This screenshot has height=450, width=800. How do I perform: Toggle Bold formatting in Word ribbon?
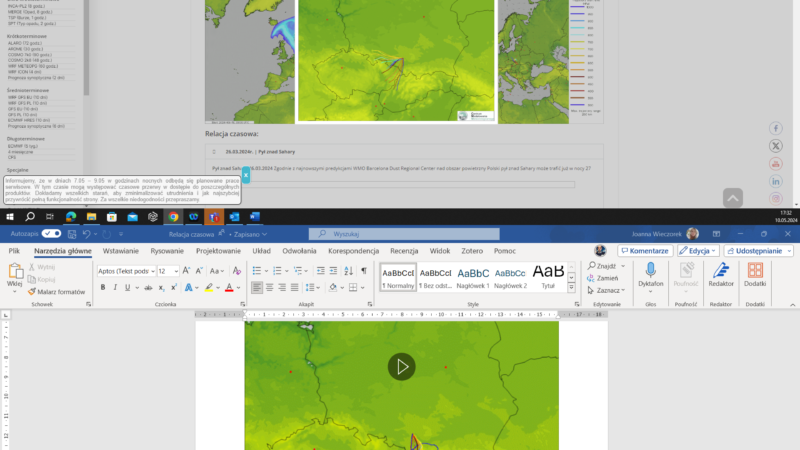tap(103, 288)
